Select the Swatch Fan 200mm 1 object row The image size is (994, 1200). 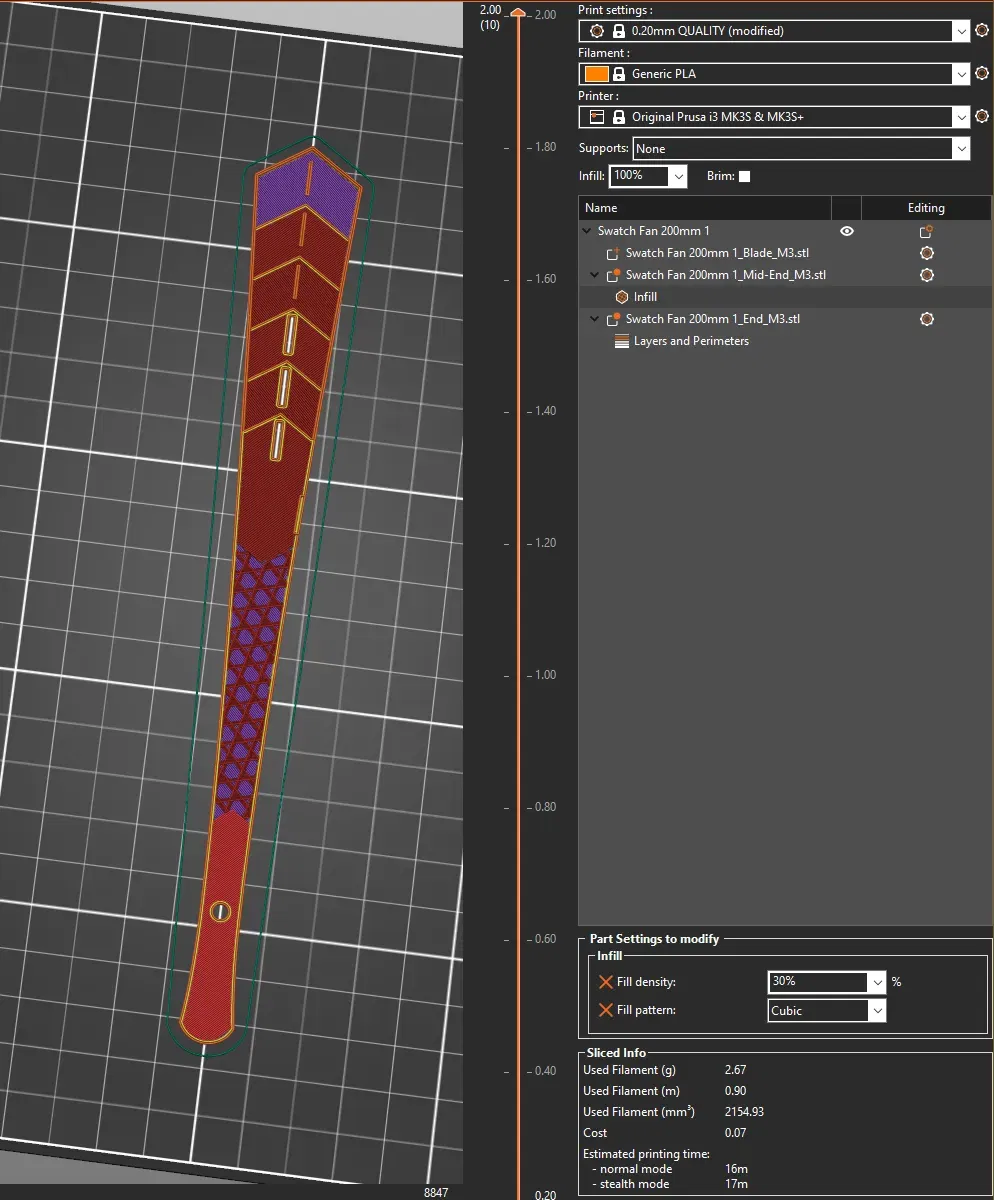[x=785, y=231]
